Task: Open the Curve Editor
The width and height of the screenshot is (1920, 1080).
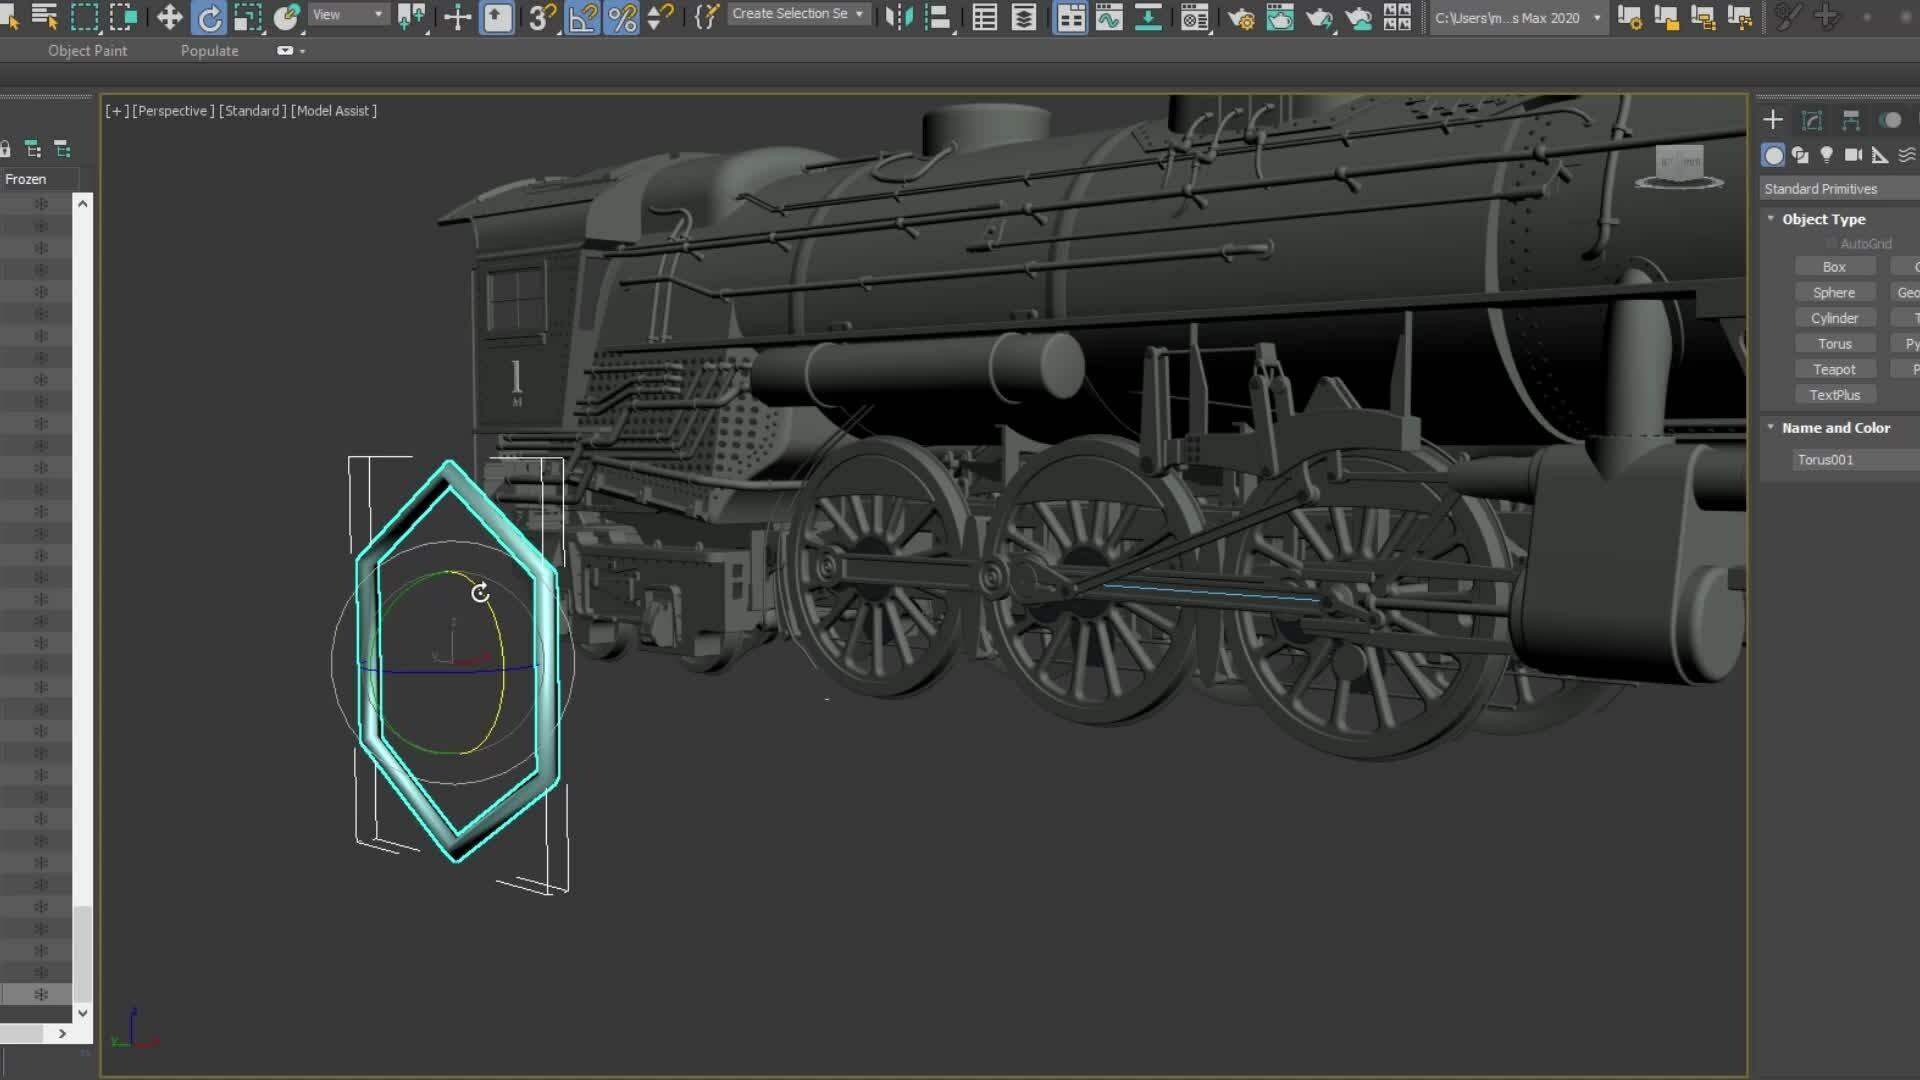Action: pyautogui.click(x=1109, y=17)
